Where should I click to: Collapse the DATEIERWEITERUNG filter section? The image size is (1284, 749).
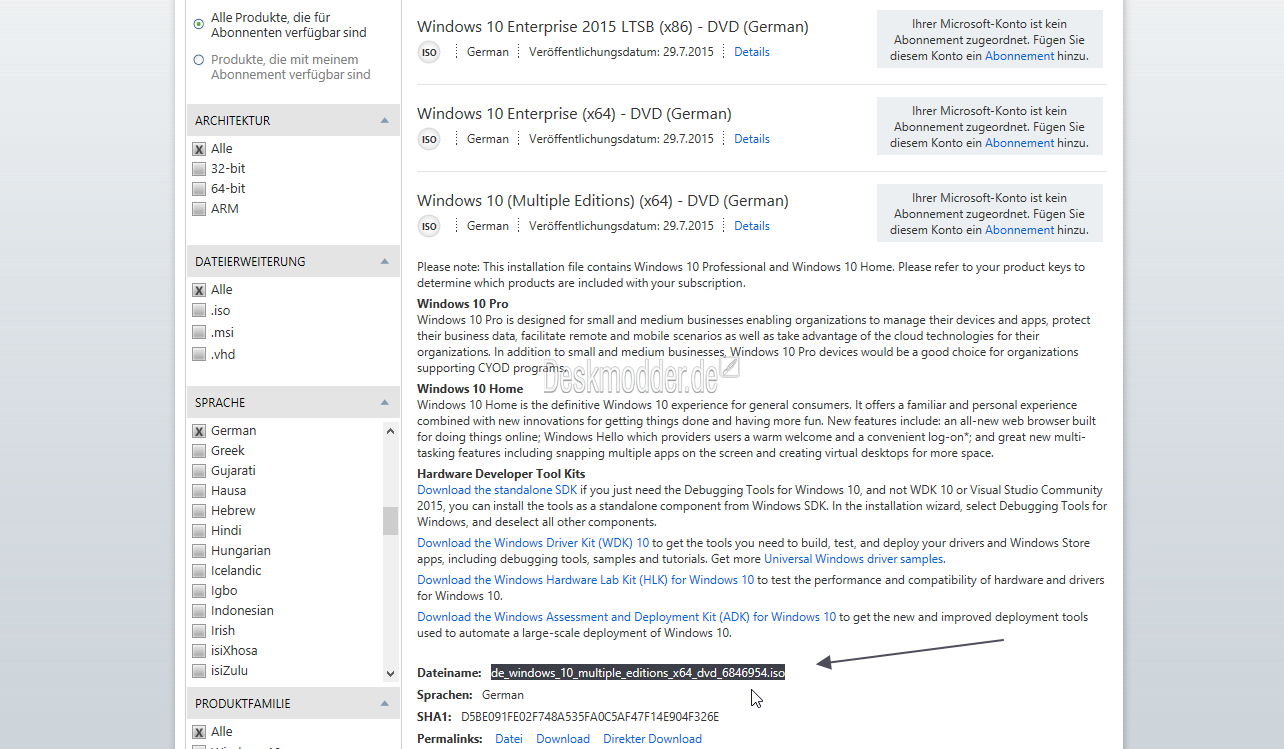[x=384, y=261]
